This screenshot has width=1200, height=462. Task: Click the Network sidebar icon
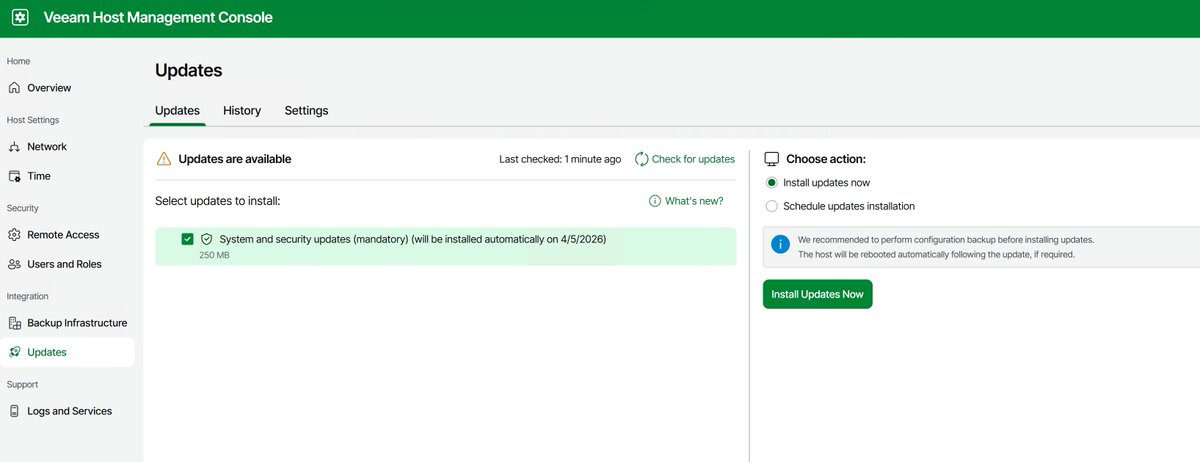[x=14, y=147]
